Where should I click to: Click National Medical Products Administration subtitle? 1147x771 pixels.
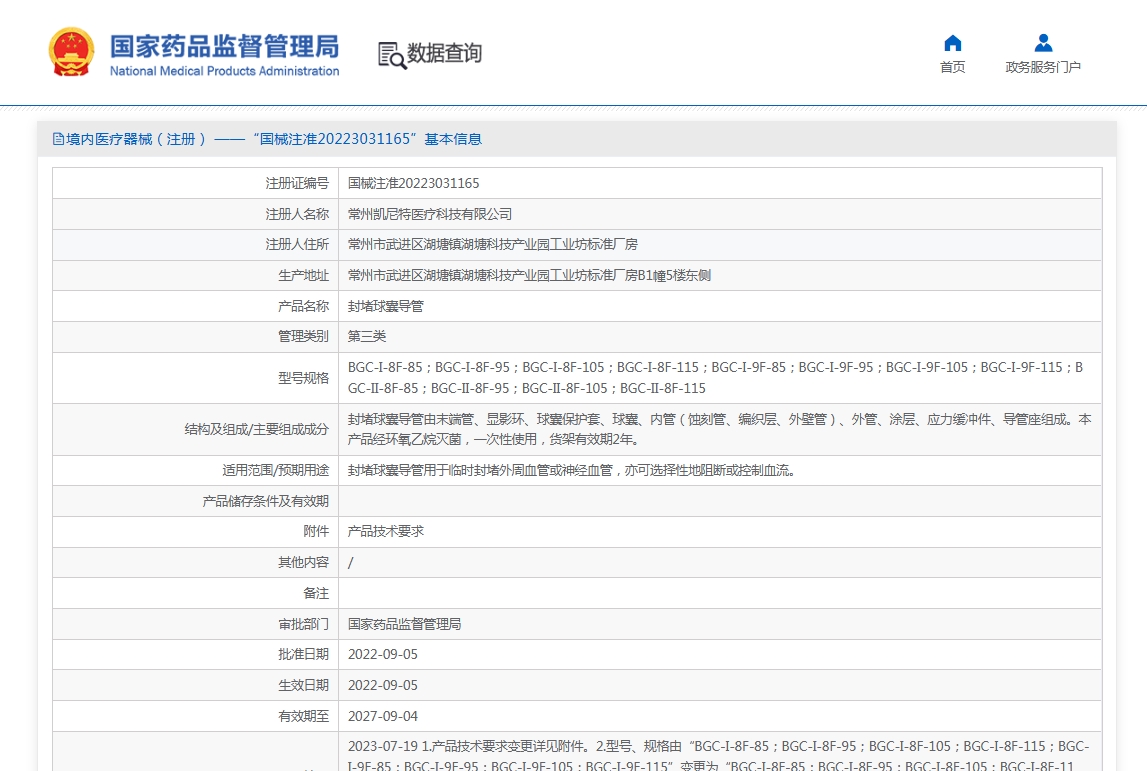point(225,71)
